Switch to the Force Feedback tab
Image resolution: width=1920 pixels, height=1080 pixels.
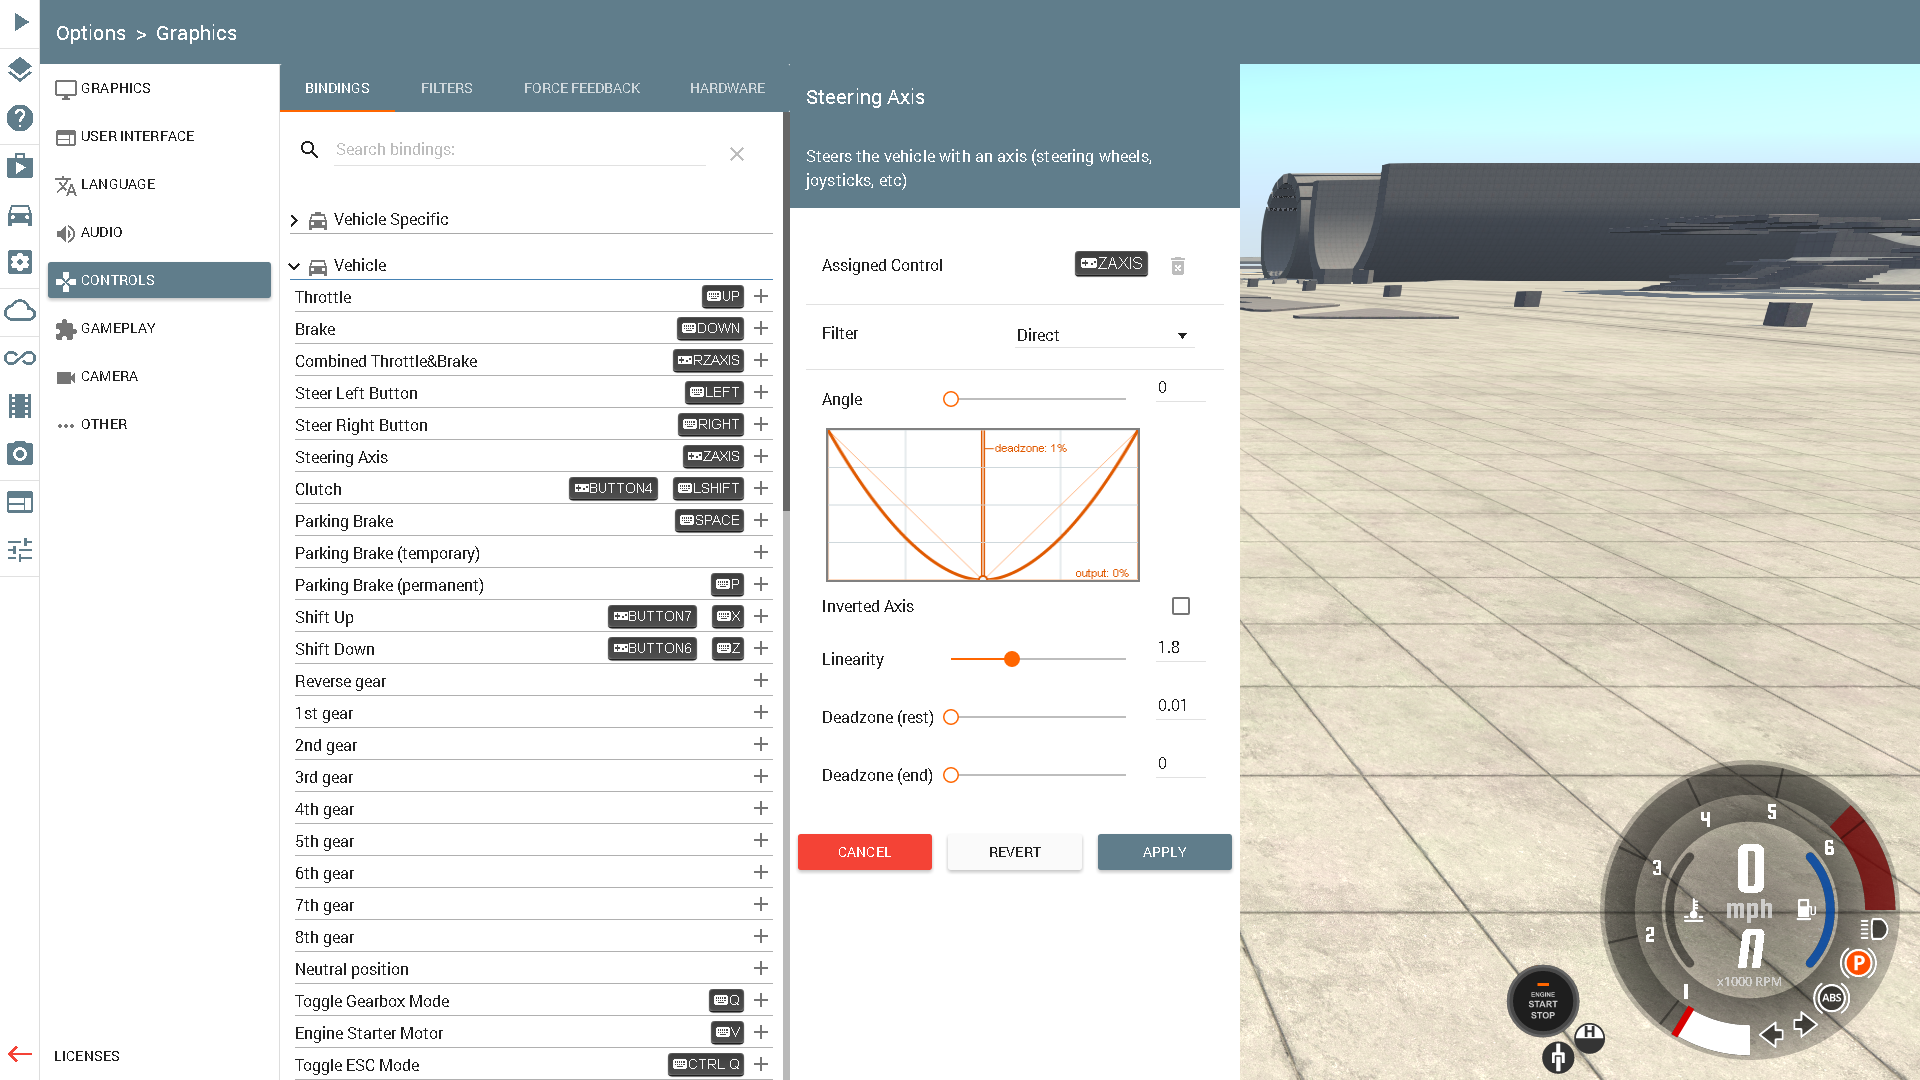pos(581,88)
